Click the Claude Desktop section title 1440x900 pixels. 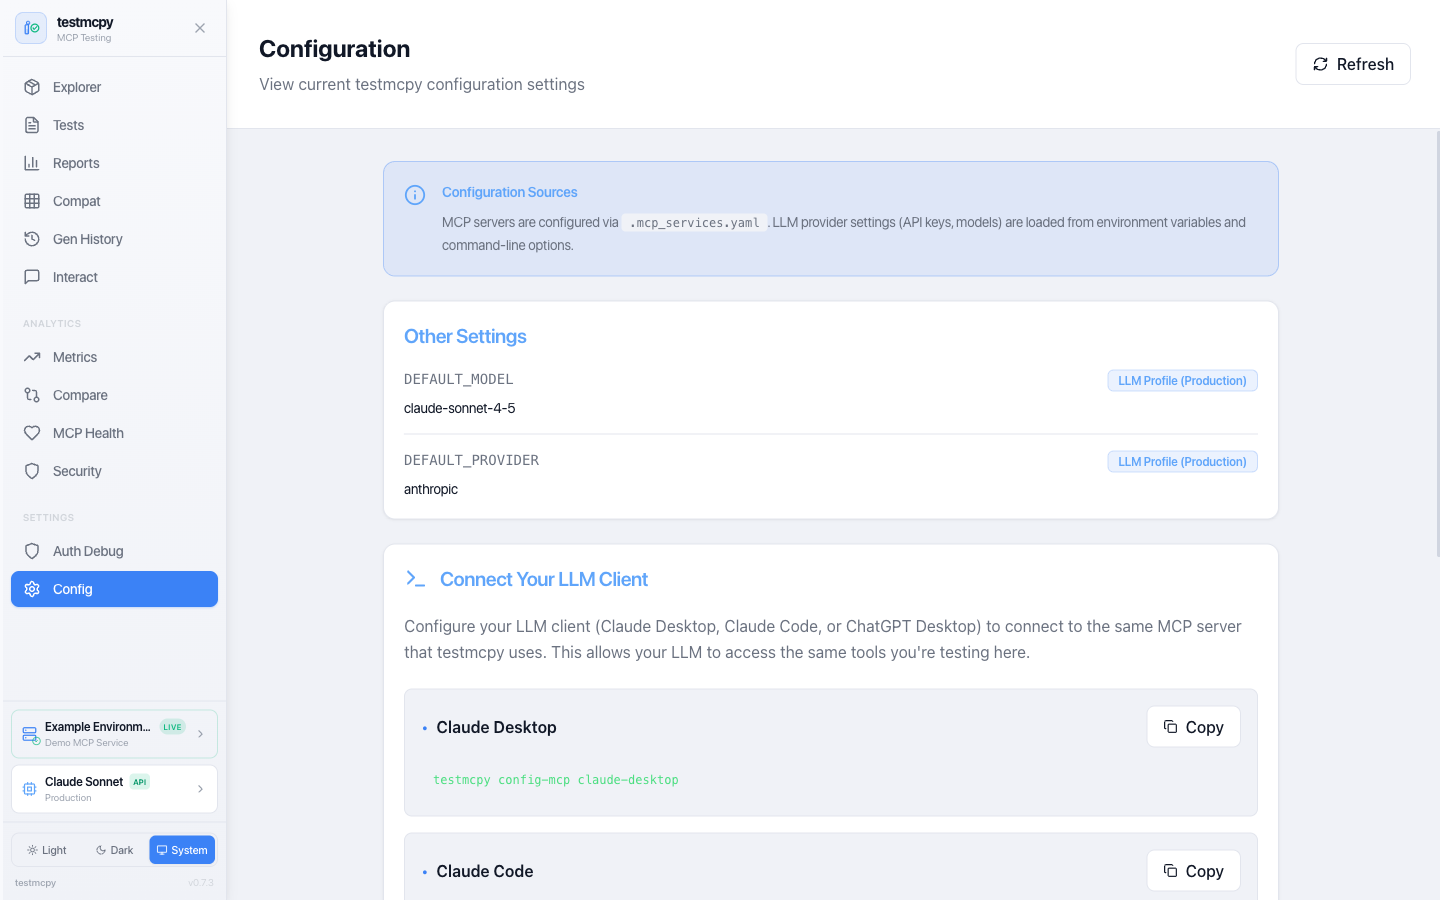pos(496,727)
